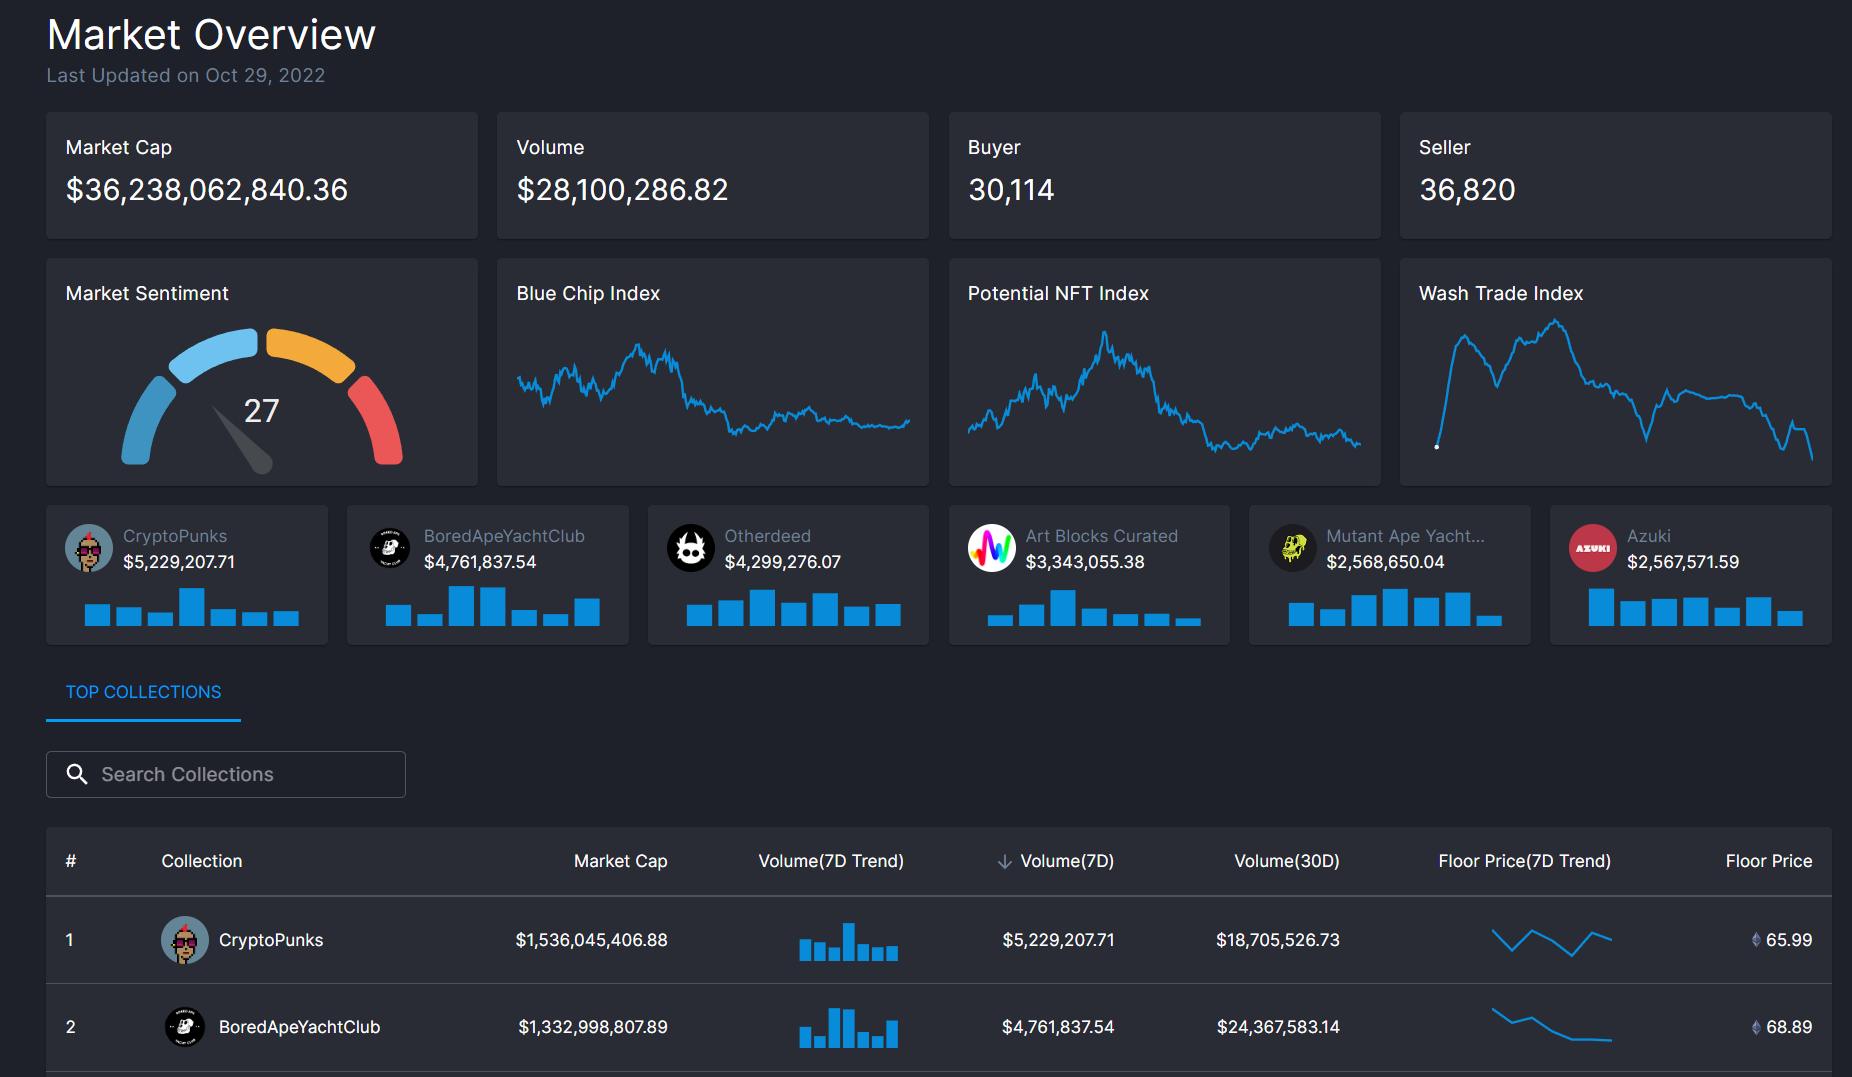Screen dimensions: 1852x1077
Task: Focus the Search Collections input field
Action: coord(240,774)
